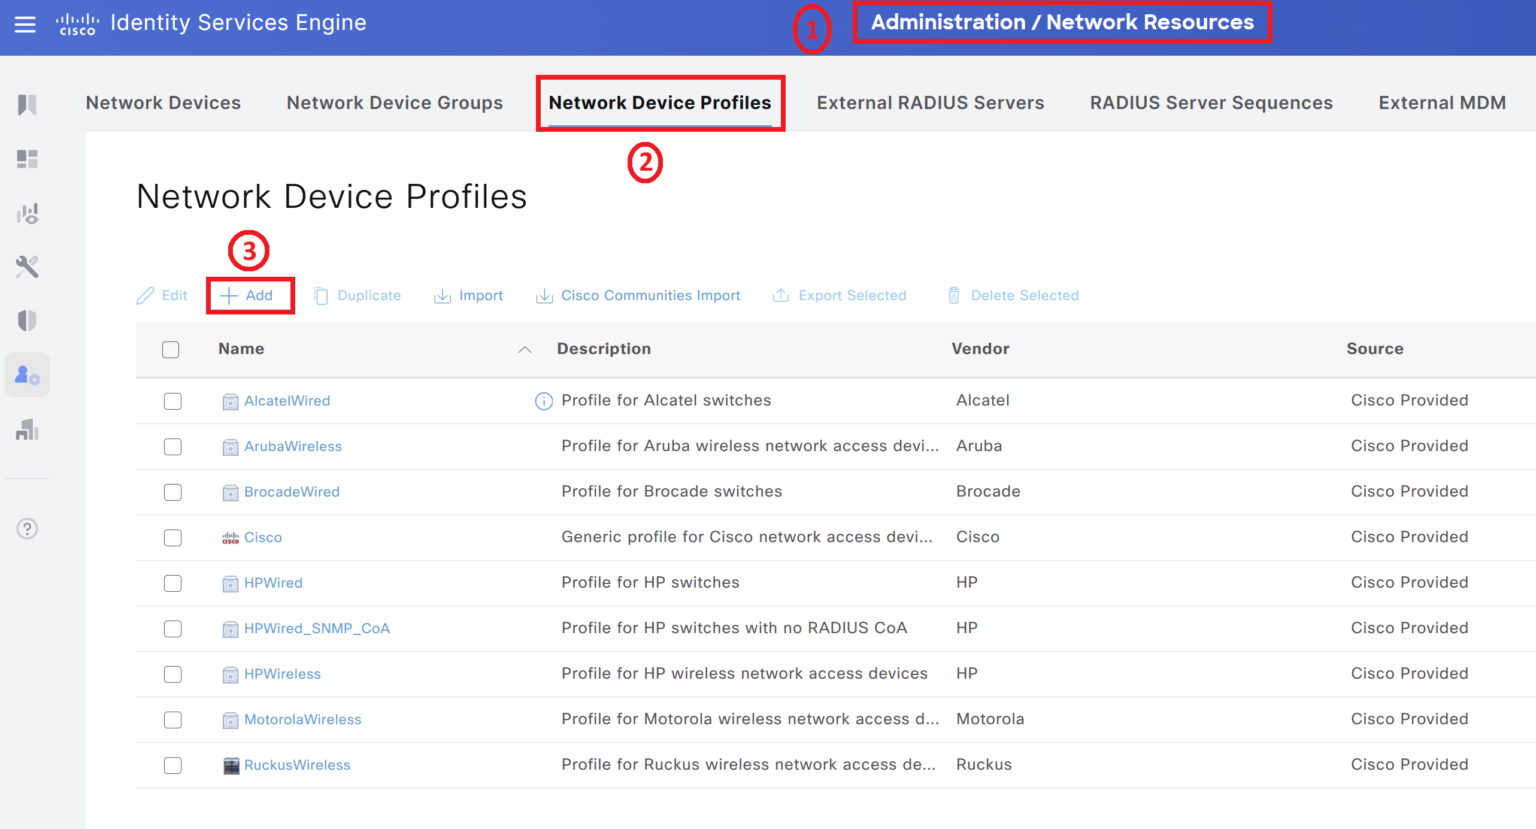Image resolution: width=1536 pixels, height=829 pixels.
Task: Open the Cisco Communities Import option
Action: tap(637, 295)
